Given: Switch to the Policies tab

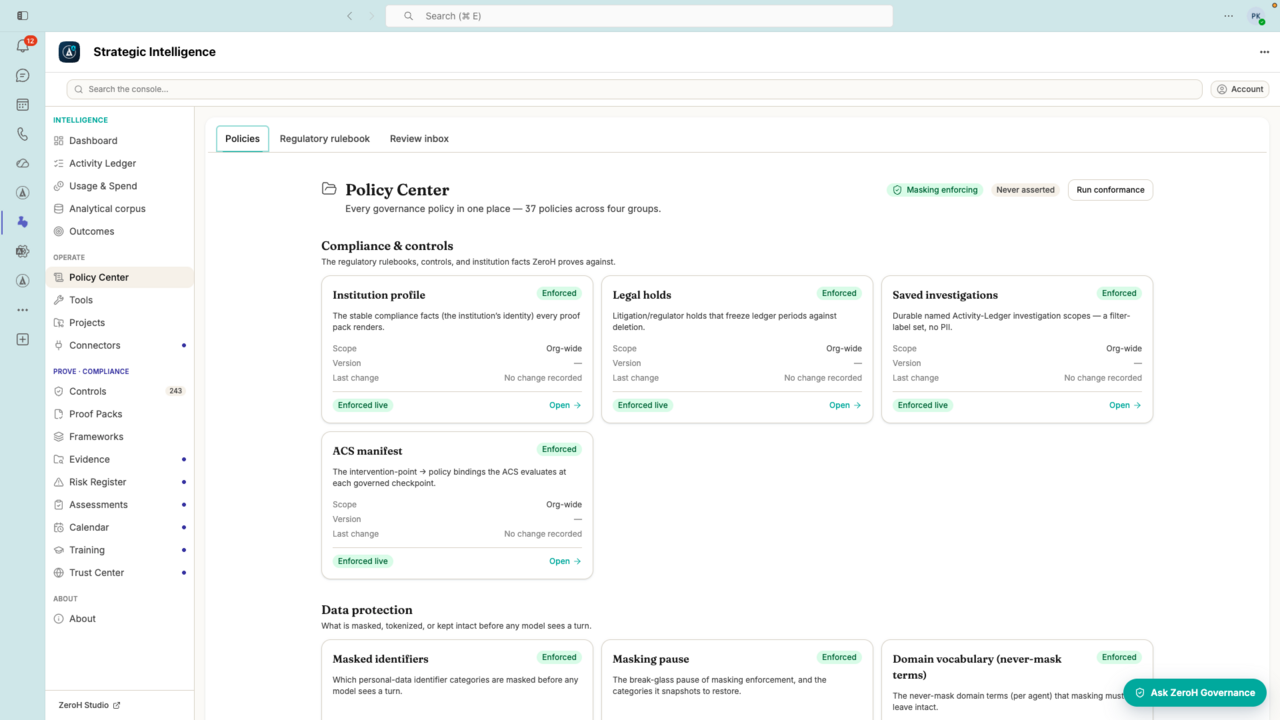Looking at the screenshot, I should pos(242,139).
